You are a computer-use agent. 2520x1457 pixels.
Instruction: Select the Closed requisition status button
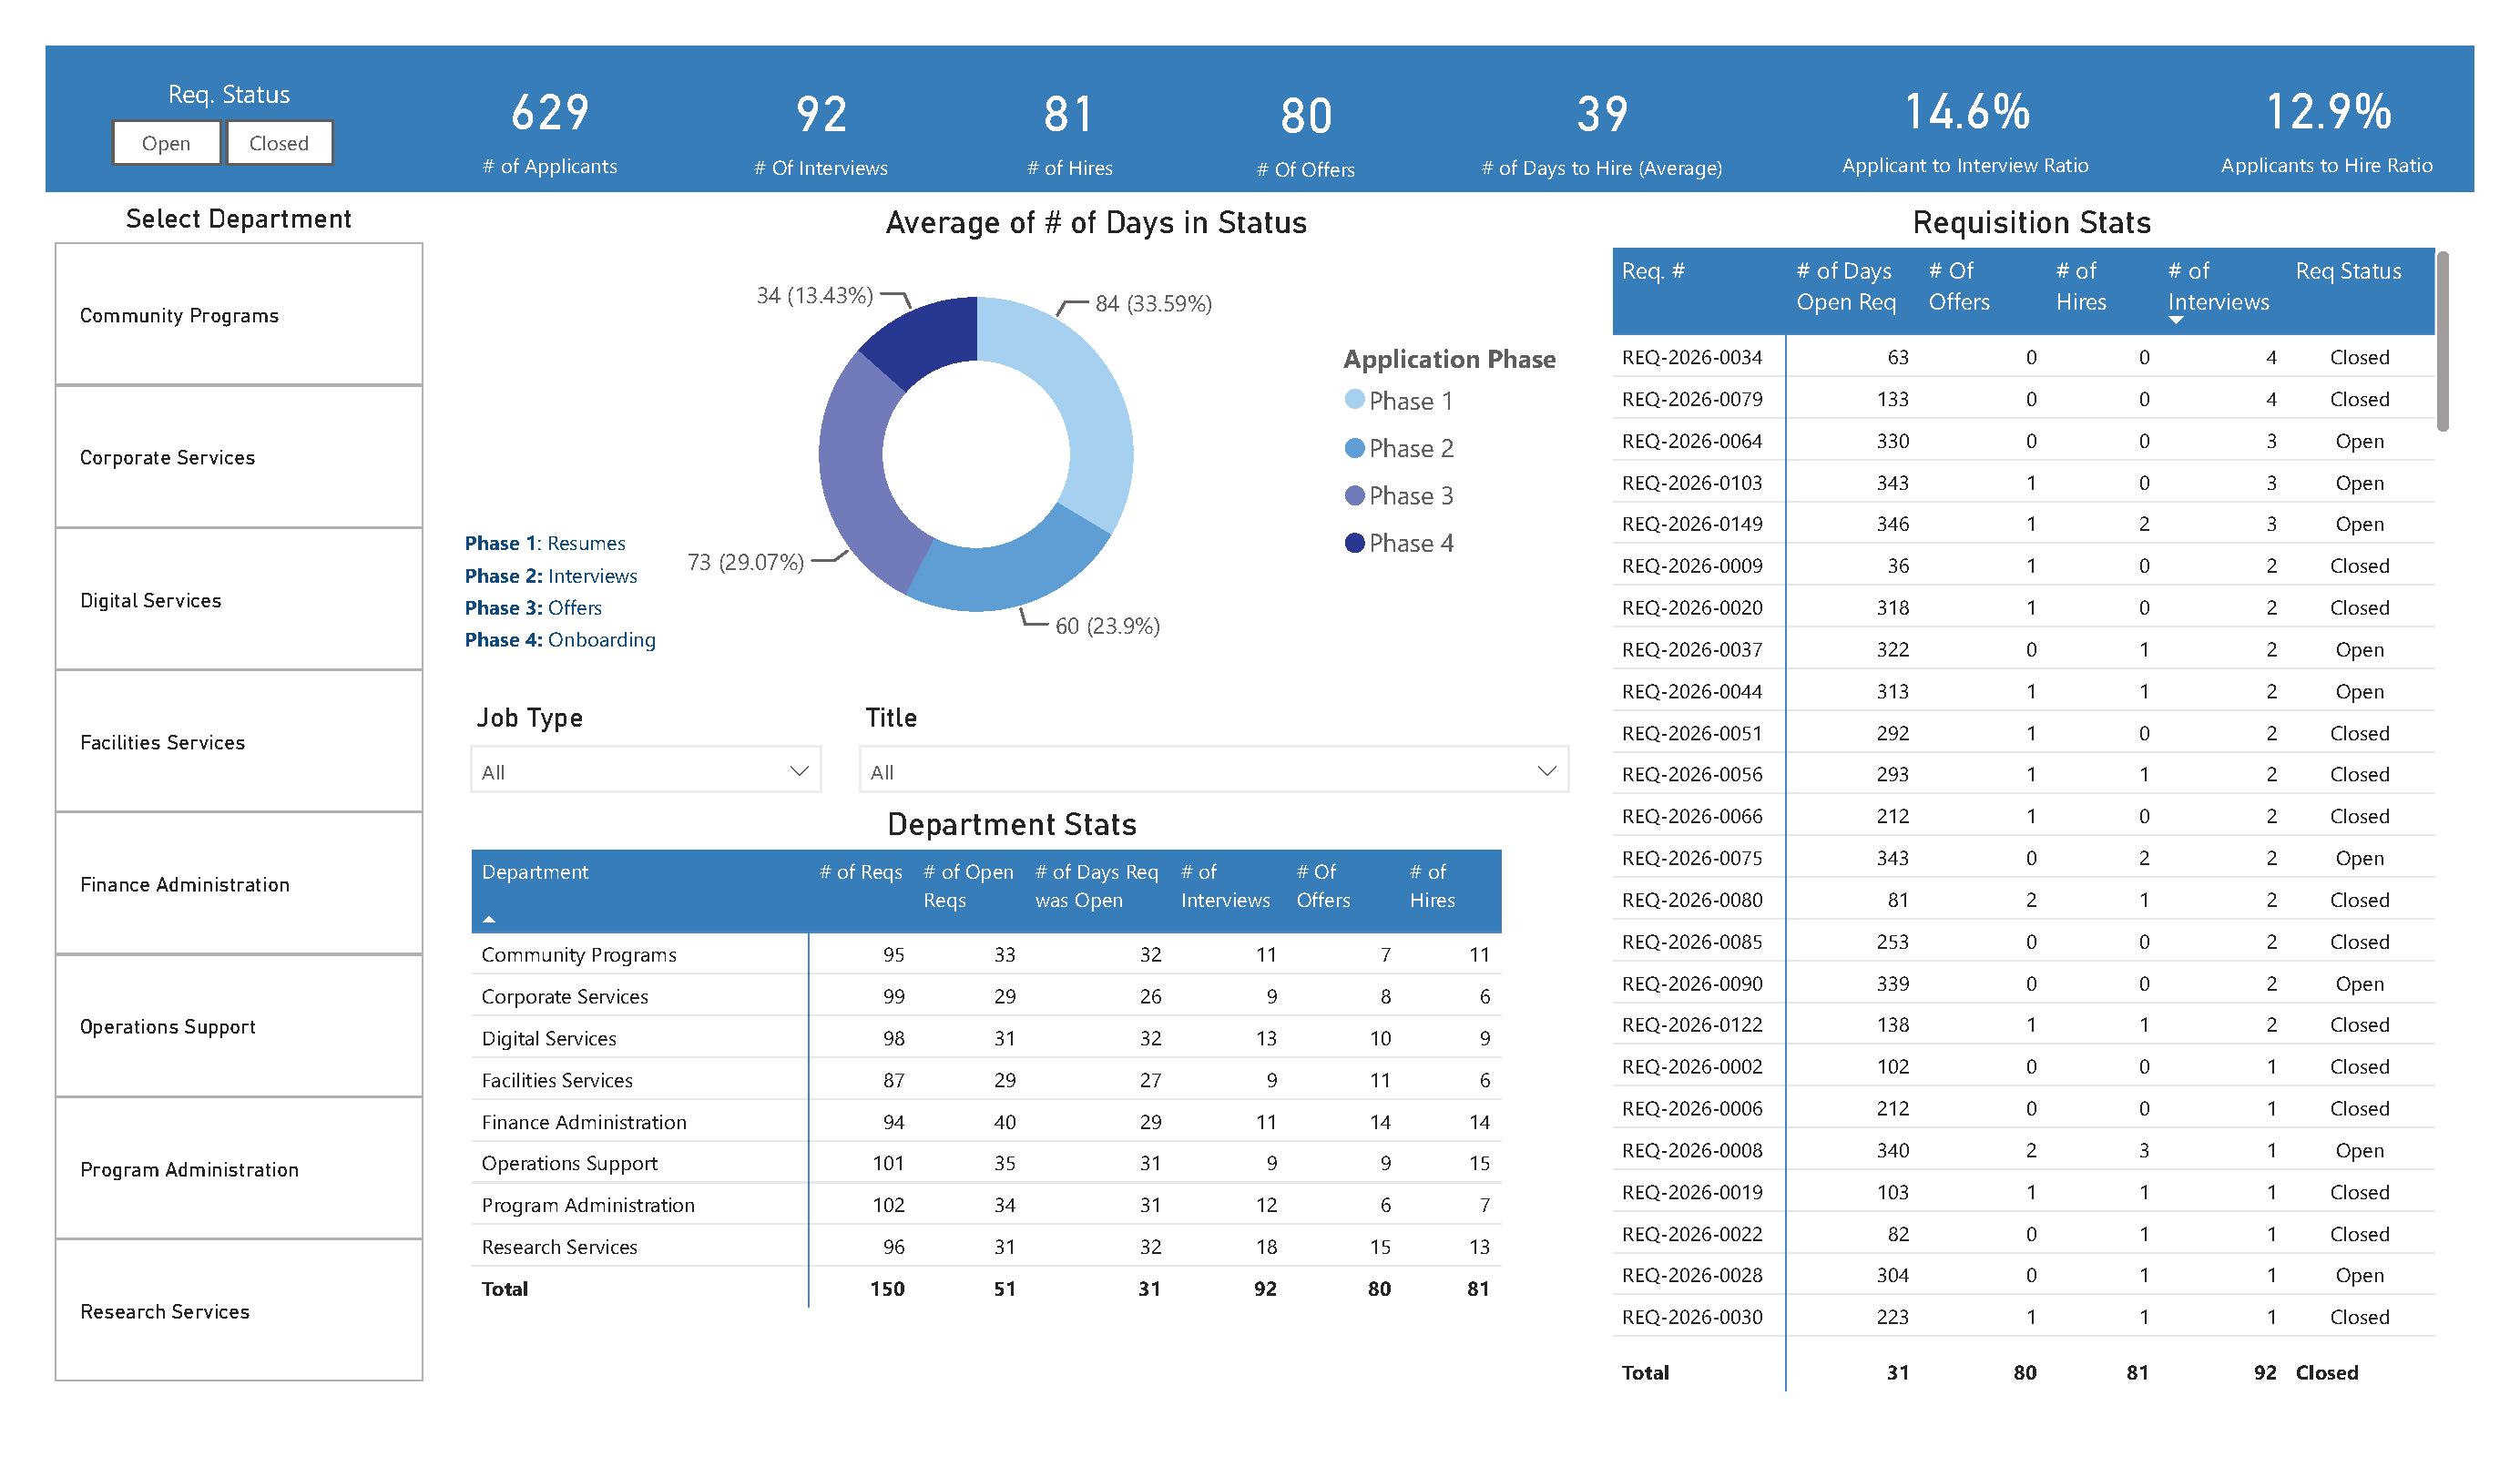pyautogui.click(x=279, y=143)
